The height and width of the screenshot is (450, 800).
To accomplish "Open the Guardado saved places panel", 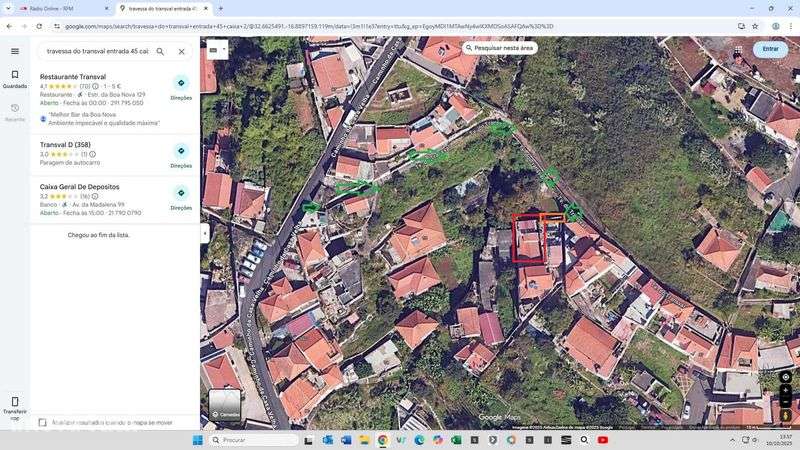I will pyautogui.click(x=15, y=79).
